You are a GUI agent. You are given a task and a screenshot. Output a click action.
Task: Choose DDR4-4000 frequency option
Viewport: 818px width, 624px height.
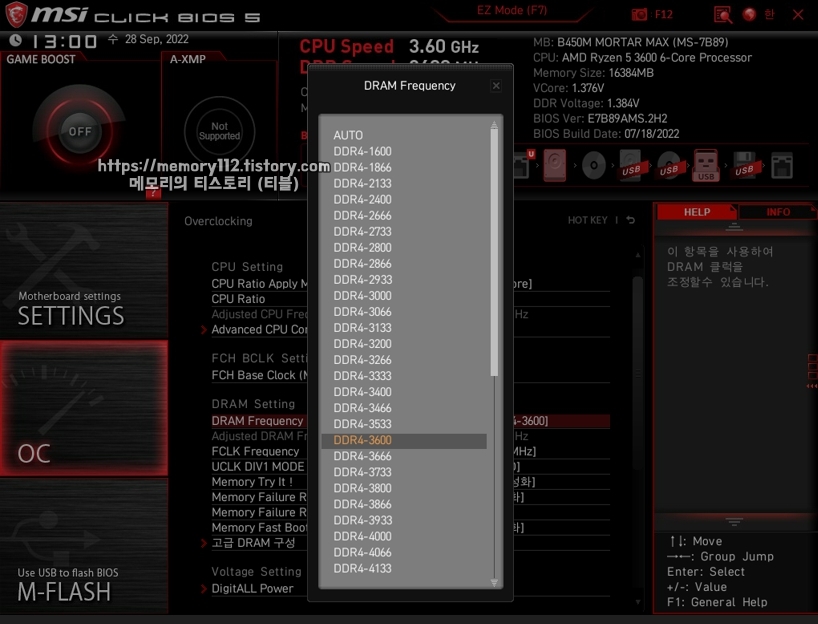[x=363, y=536]
